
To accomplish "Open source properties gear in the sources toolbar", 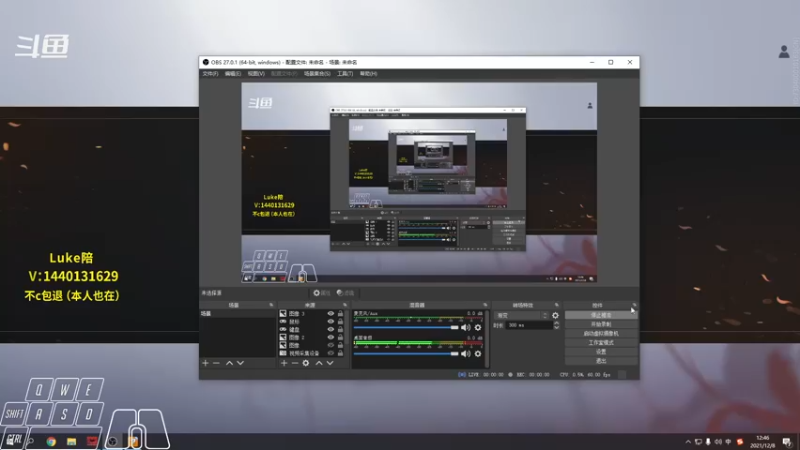I will [x=306, y=363].
